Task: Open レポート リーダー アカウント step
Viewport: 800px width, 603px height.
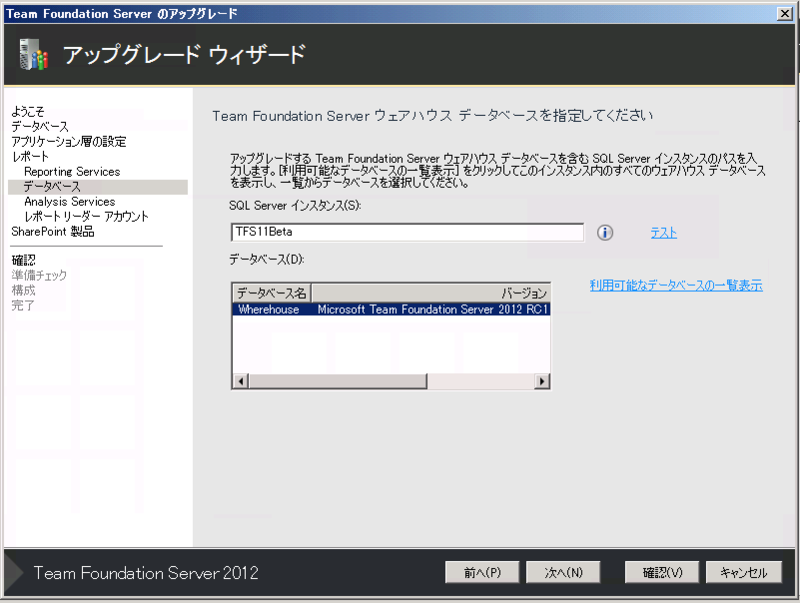Action: [86, 216]
